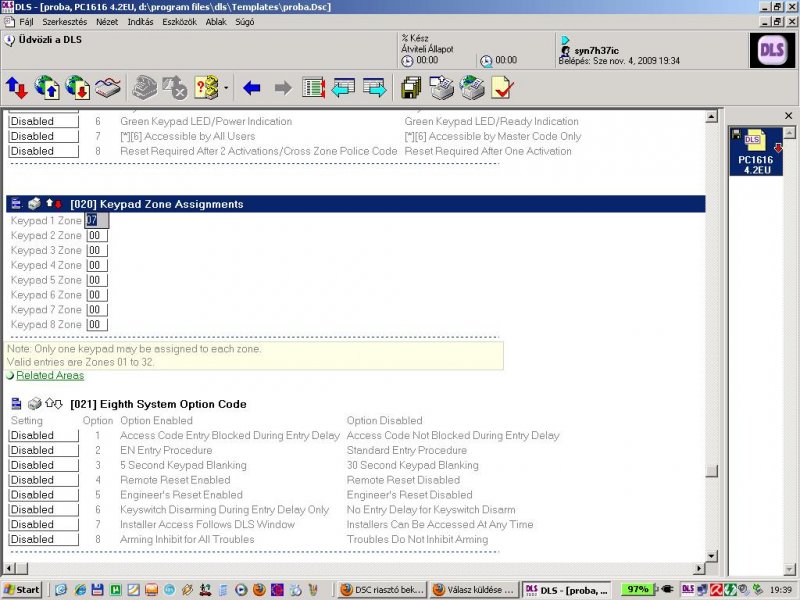Screen dimensions: 800x600
Task: Open the Ablak menu
Action: click(216, 22)
